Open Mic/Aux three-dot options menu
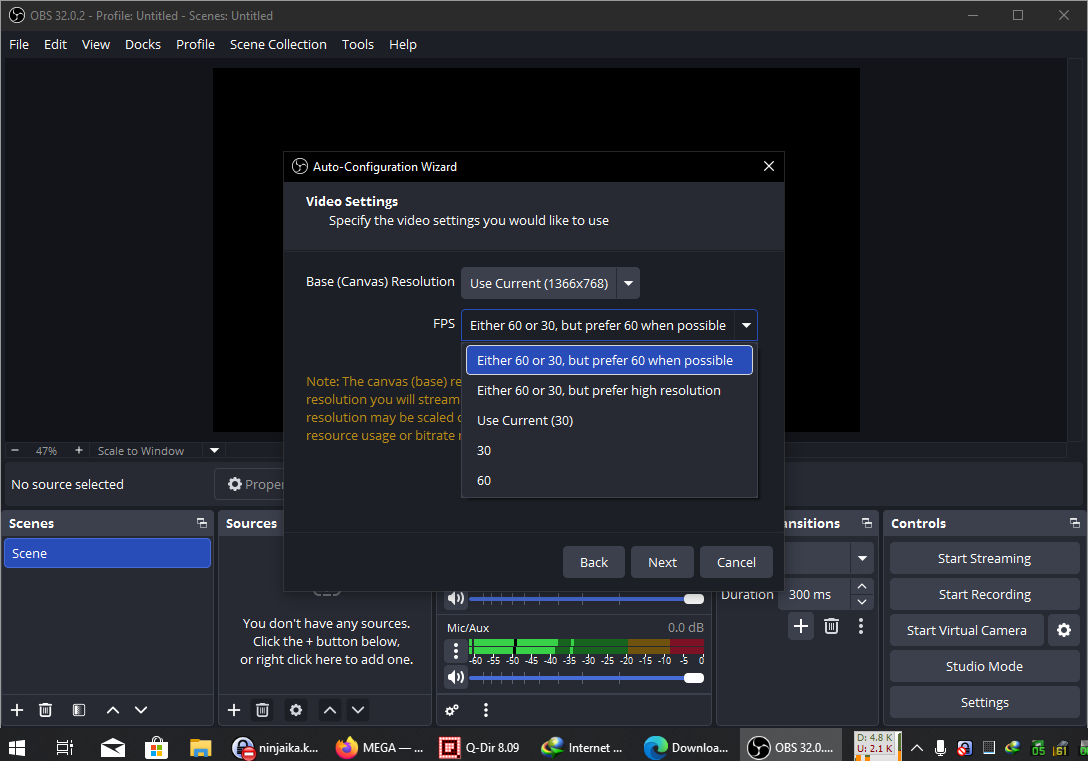1088x761 pixels. coord(456,651)
